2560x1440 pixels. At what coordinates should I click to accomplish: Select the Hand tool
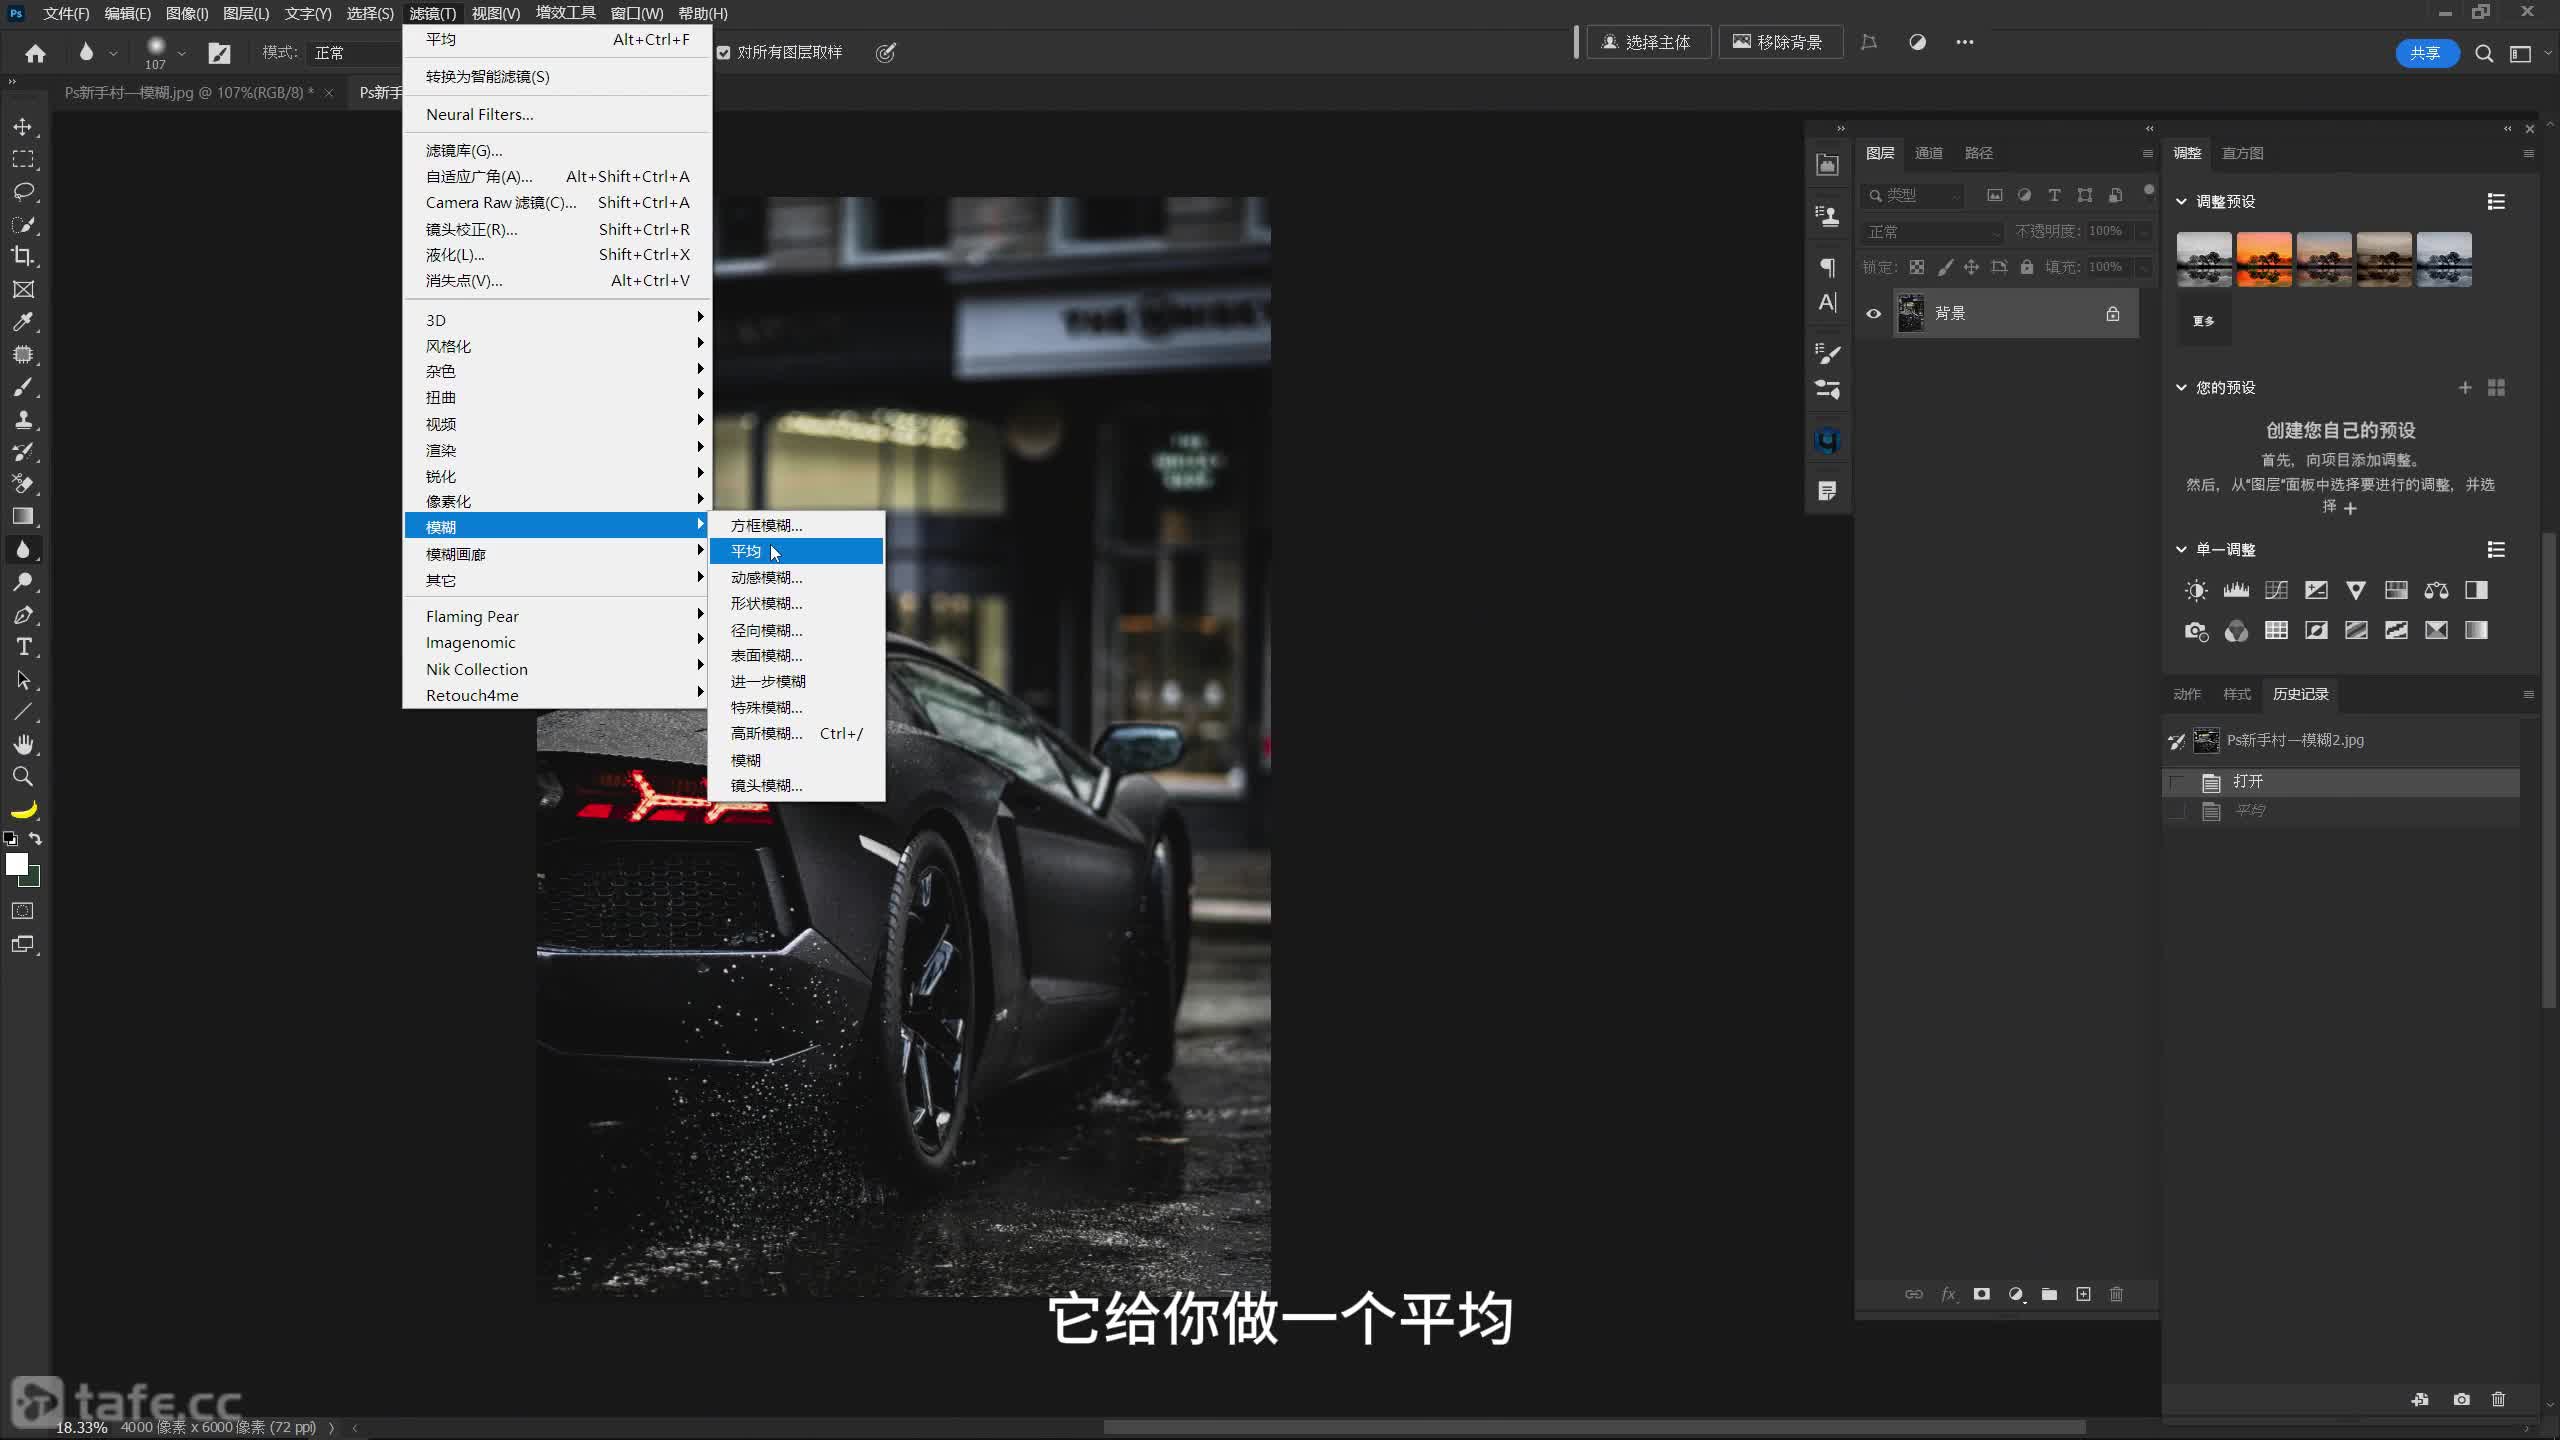(x=23, y=744)
